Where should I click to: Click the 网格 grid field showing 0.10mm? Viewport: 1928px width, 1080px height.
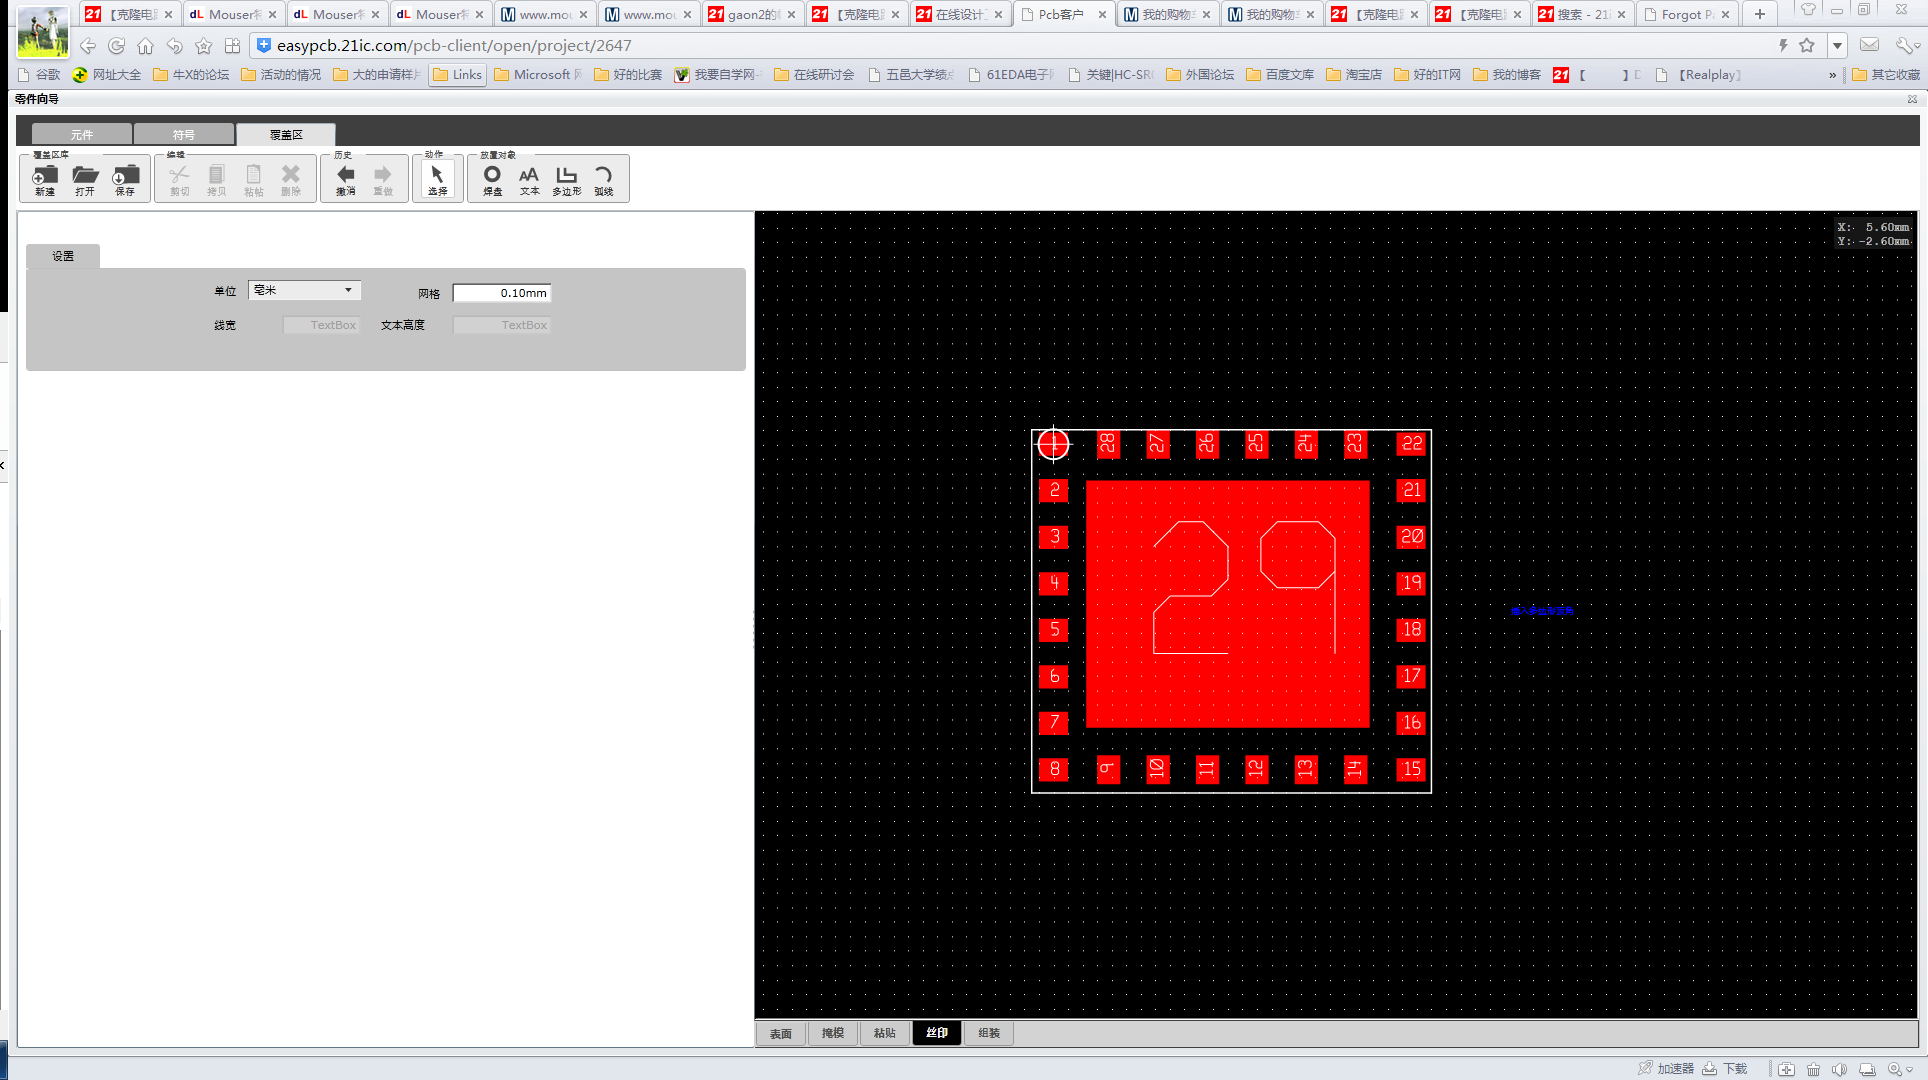pos(502,293)
